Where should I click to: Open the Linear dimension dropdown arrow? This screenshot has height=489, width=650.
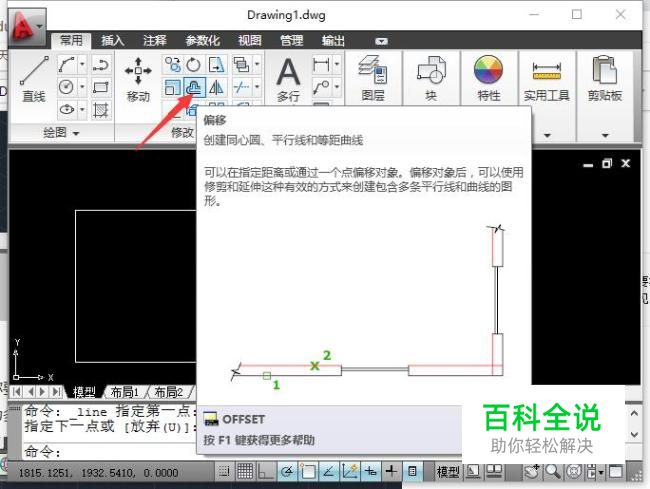pos(337,65)
